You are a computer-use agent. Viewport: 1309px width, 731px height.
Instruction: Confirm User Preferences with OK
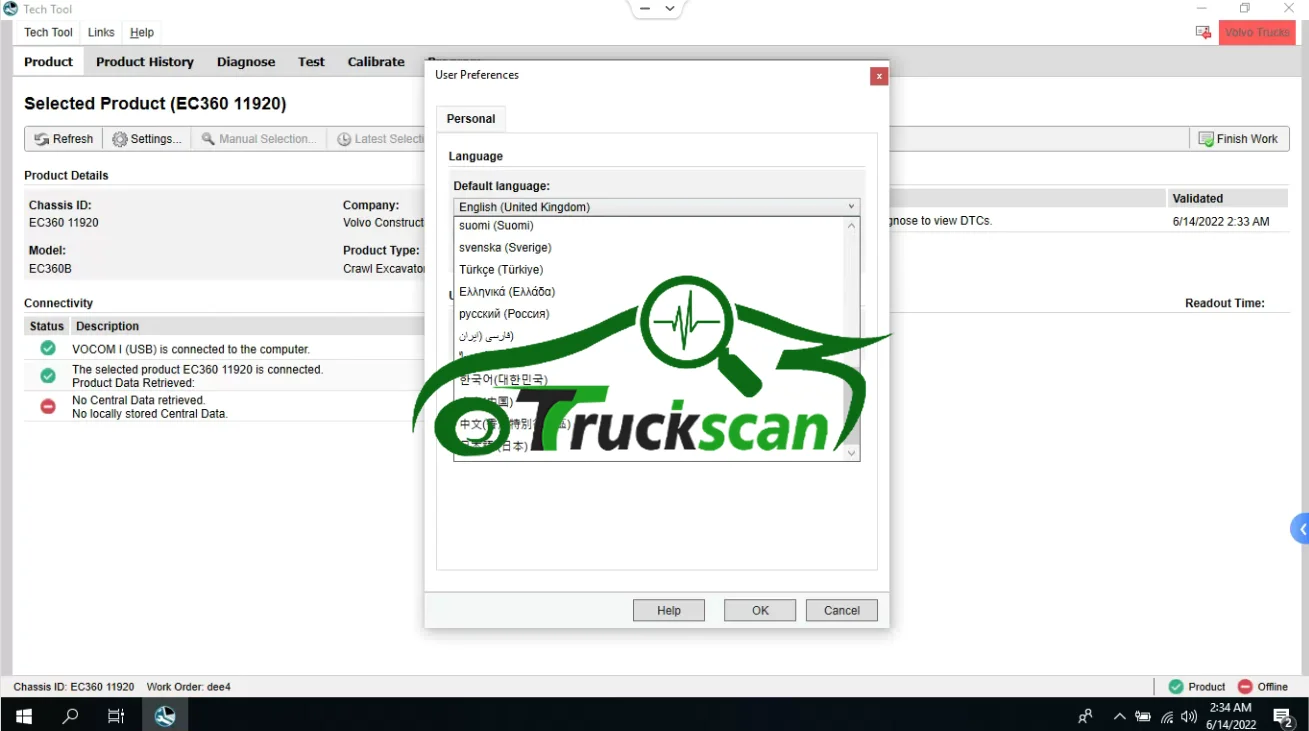click(760, 610)
